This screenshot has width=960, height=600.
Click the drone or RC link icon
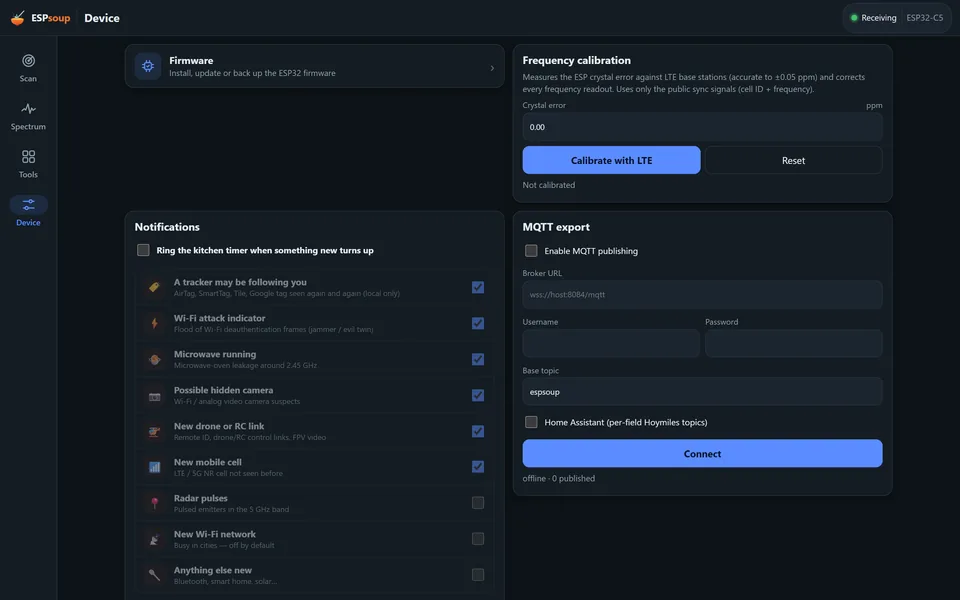pyautogui.click(x=154, y=432)
